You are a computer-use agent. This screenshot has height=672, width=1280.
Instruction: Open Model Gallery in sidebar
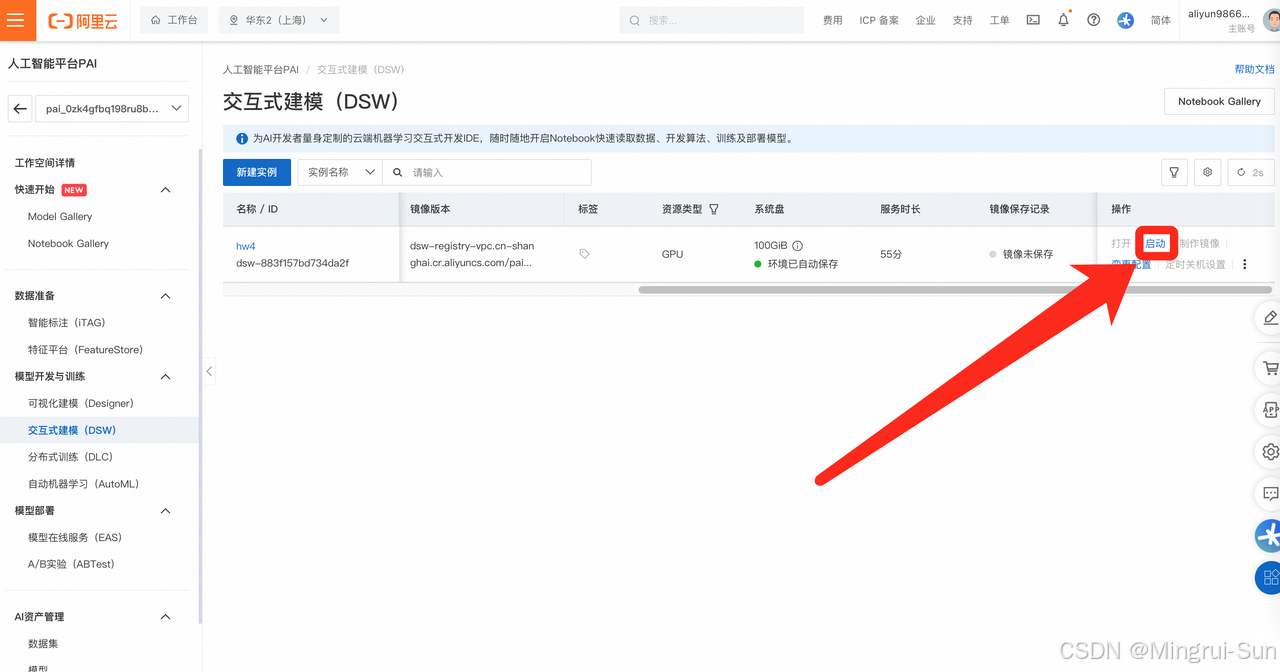[60, 216]
